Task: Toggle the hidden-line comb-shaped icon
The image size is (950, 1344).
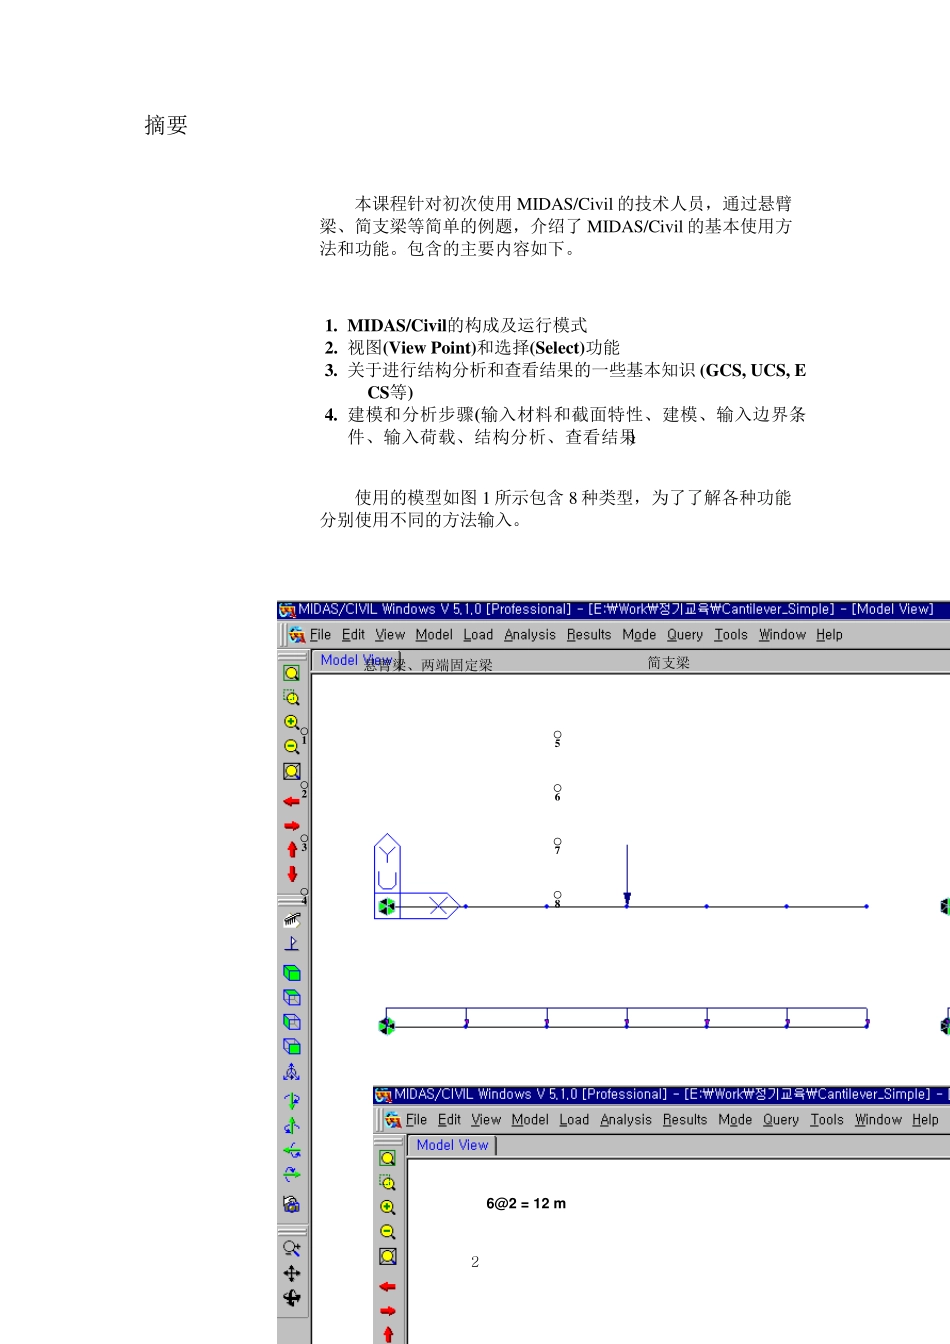Action: tap(291, 919)
